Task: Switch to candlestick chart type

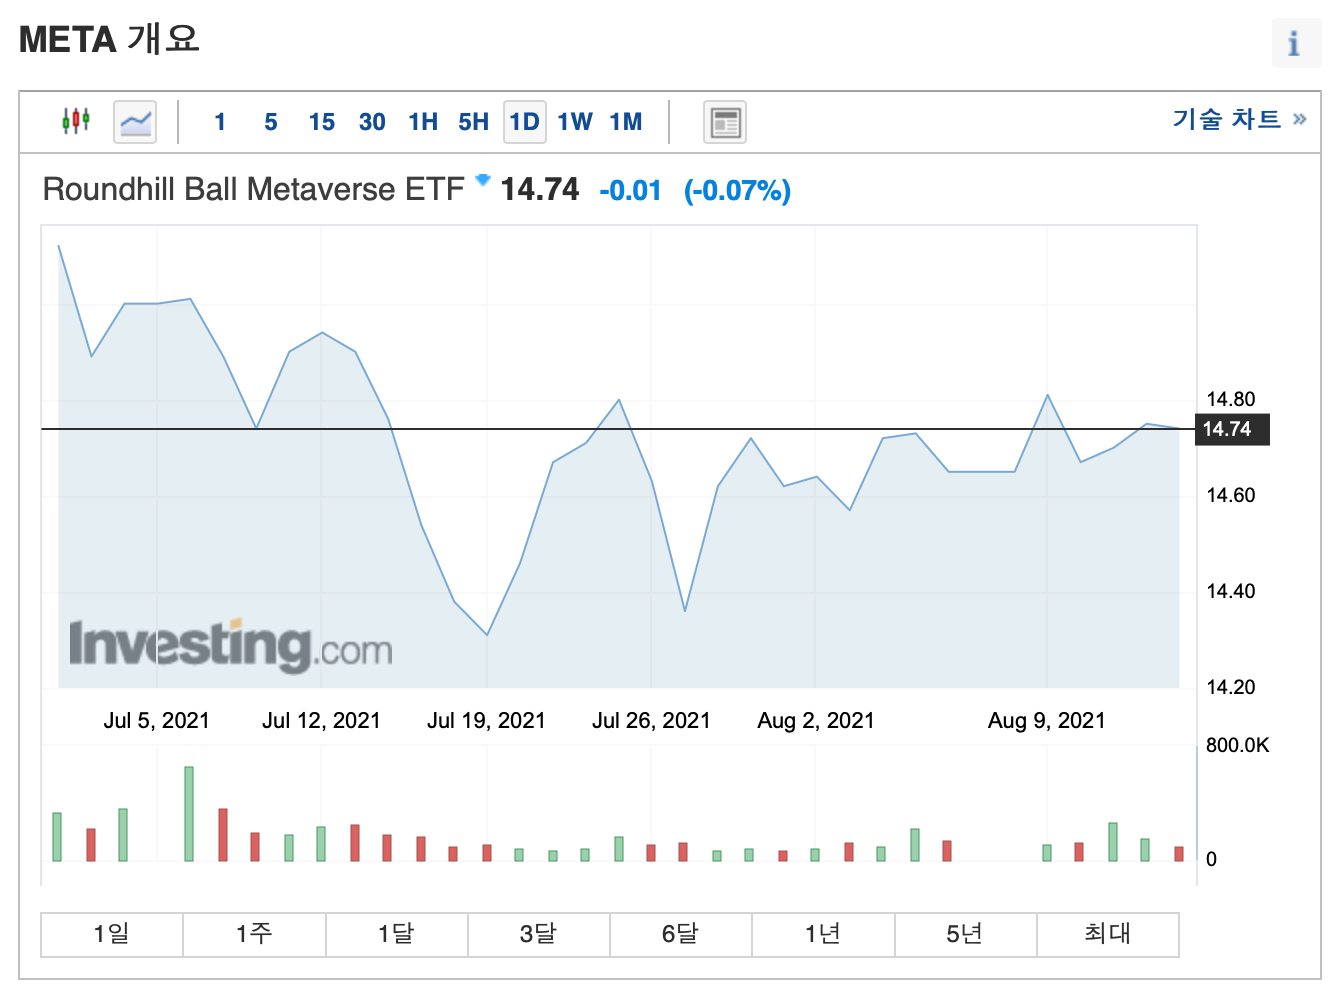Action: (x=76, y=122)
